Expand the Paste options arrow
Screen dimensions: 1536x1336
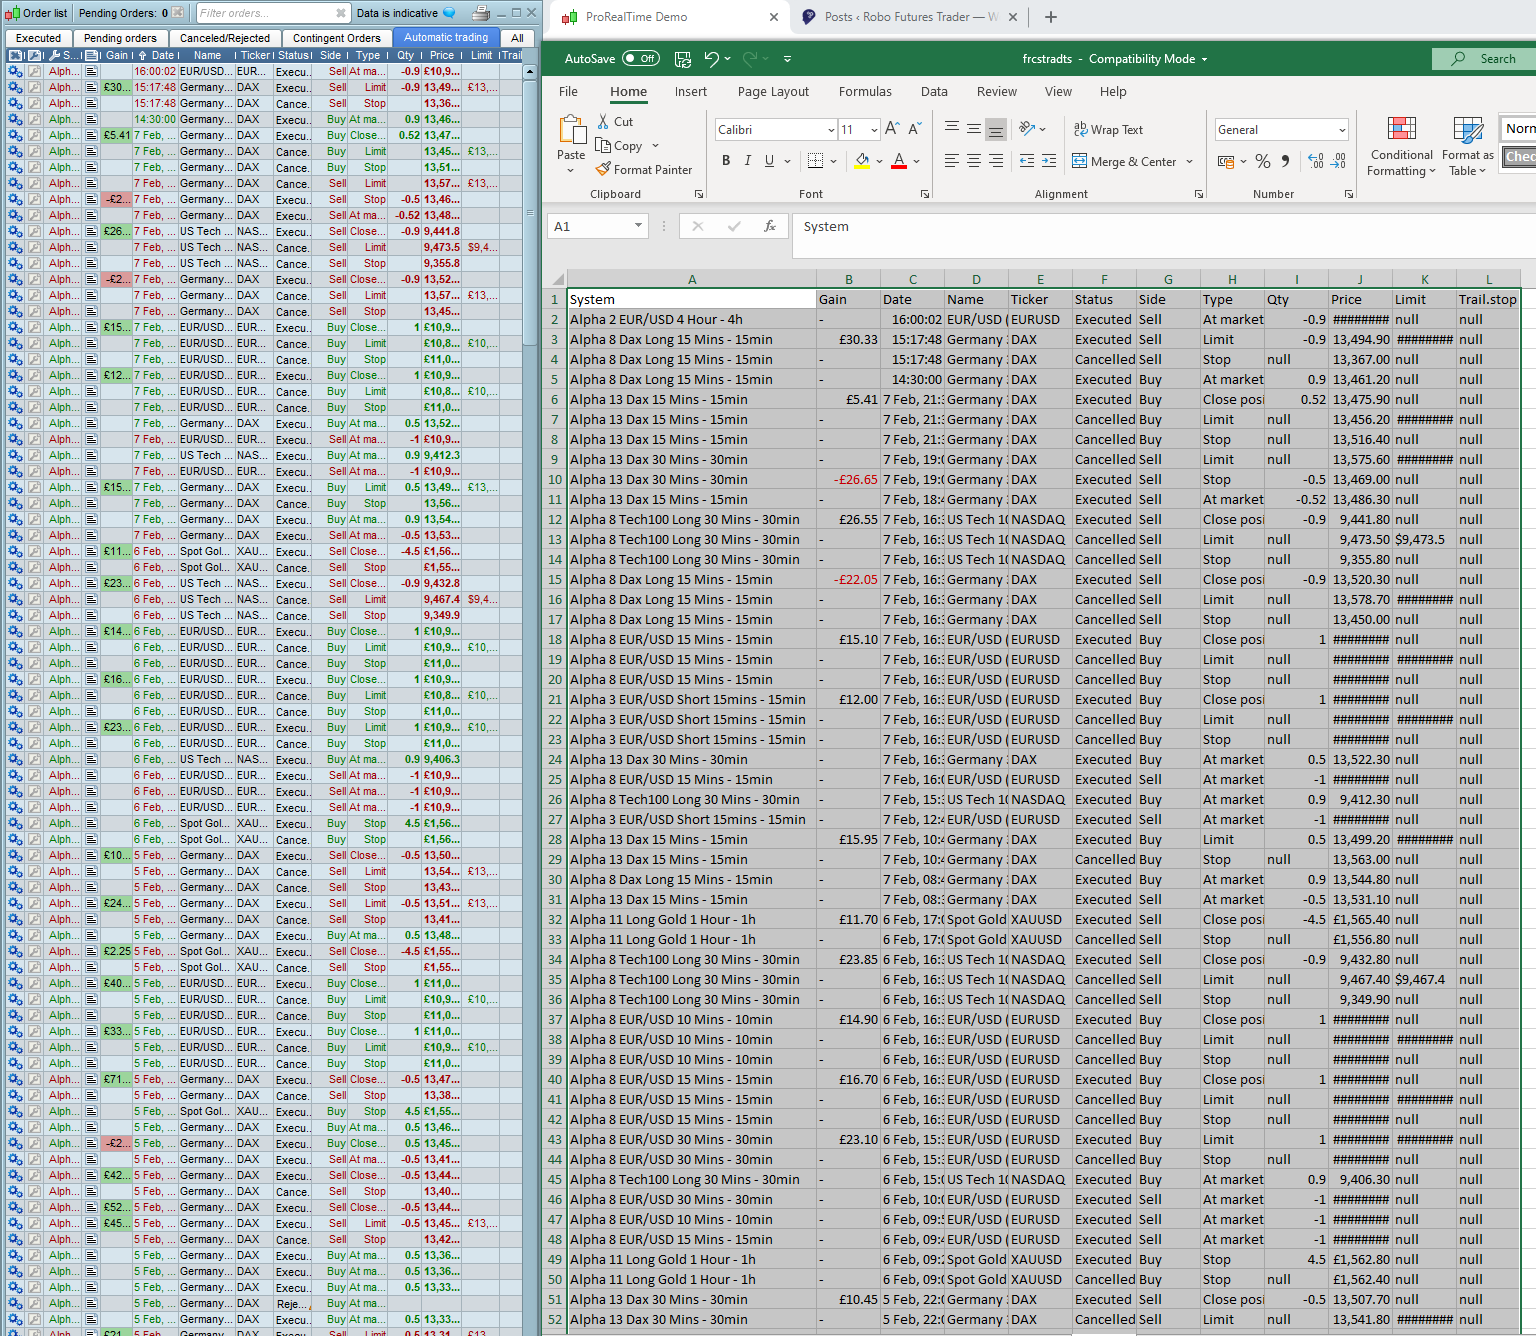click(x=571, y=170)
